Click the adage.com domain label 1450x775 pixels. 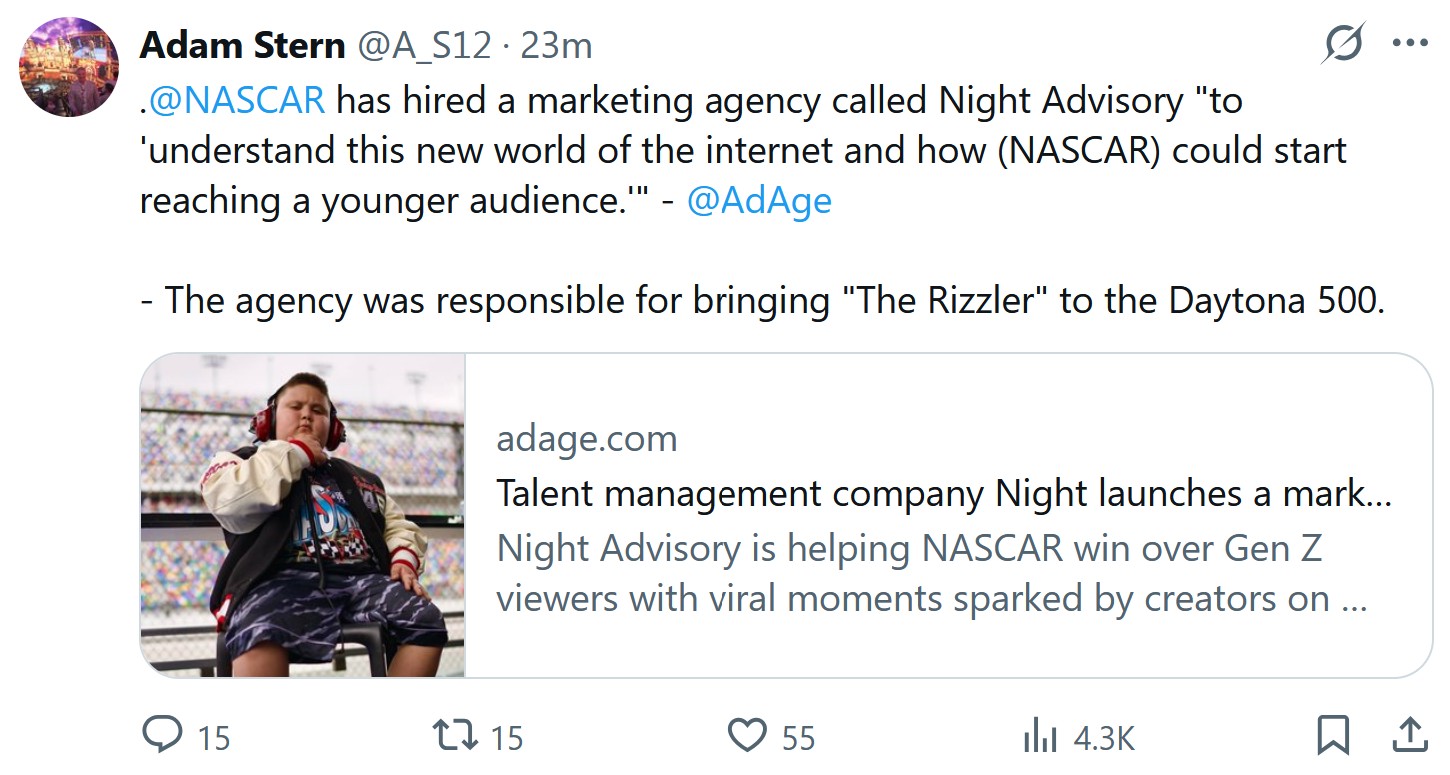587,439
